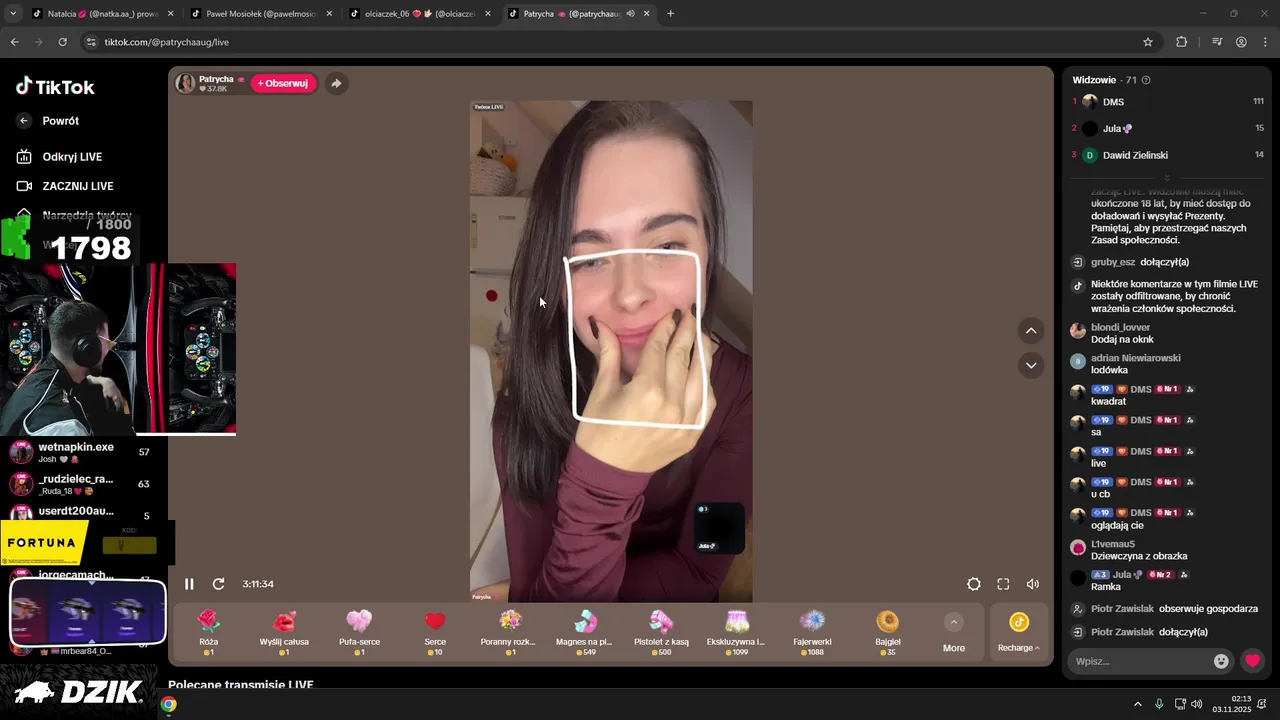Open the browser tab search dropdown

13,14
